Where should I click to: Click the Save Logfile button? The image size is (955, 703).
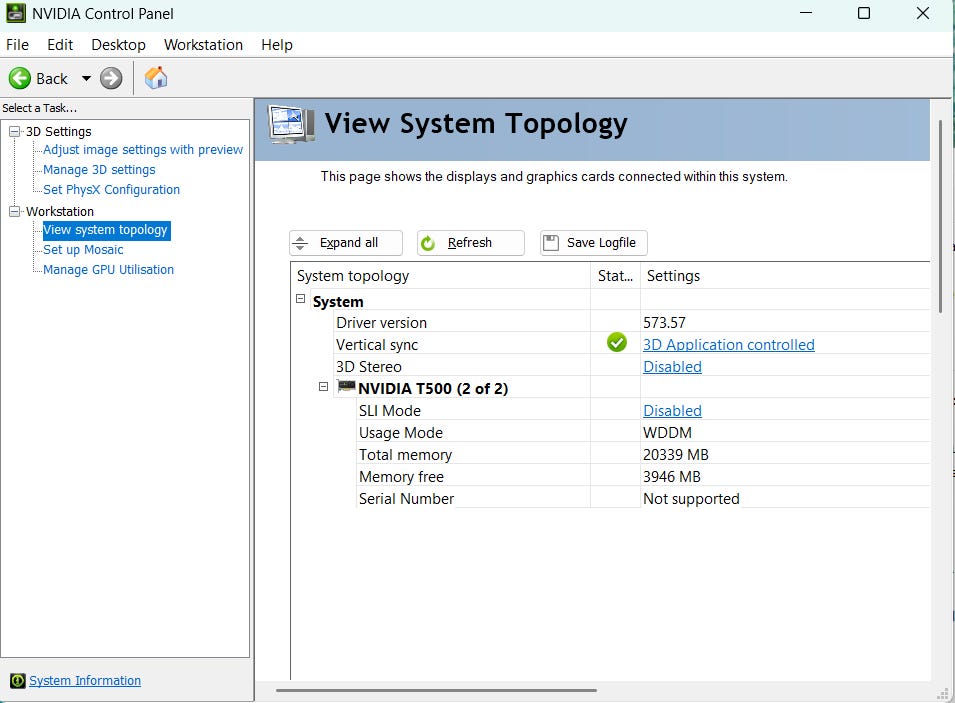594,243
